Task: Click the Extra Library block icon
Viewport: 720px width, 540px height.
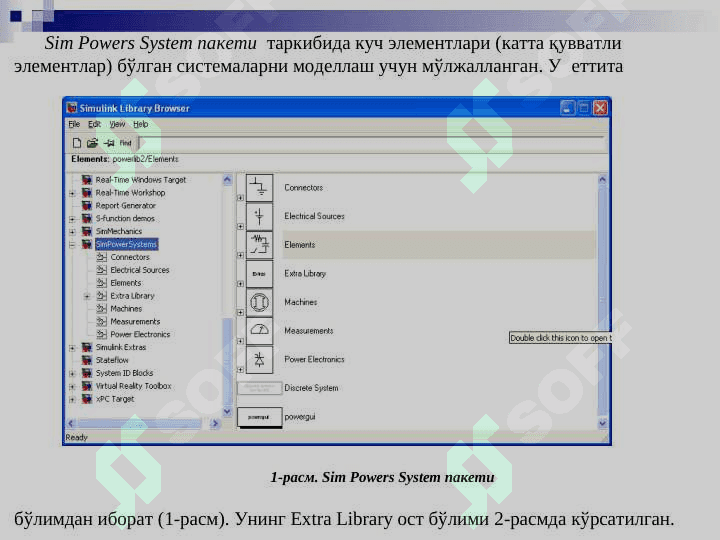Action: tap(259, 274)
